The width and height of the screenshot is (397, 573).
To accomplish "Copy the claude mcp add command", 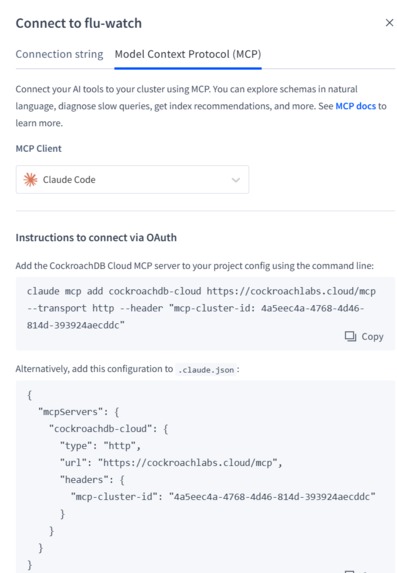I will pyautogui.click(x=364, y=336).
